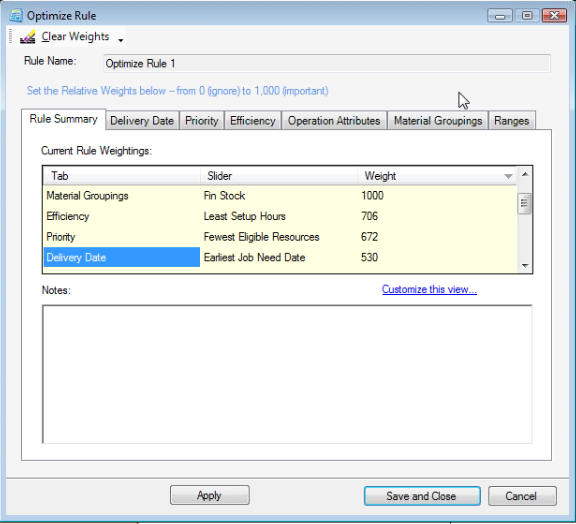Go to the Material Groupings tab
The height and width of the screenshot is (524, 576).
[438, 121]
